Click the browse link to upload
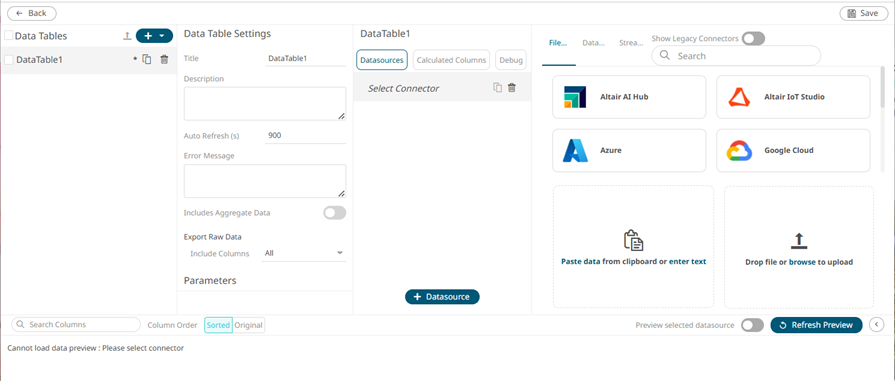 coord(802,262)
